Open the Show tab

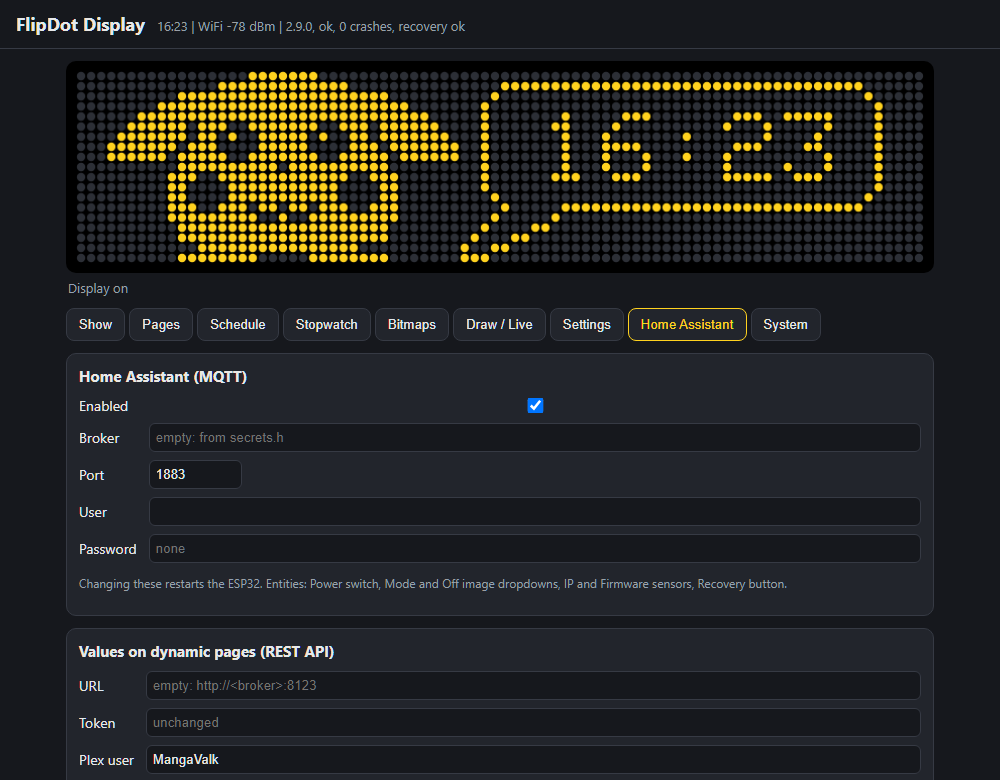95,325
